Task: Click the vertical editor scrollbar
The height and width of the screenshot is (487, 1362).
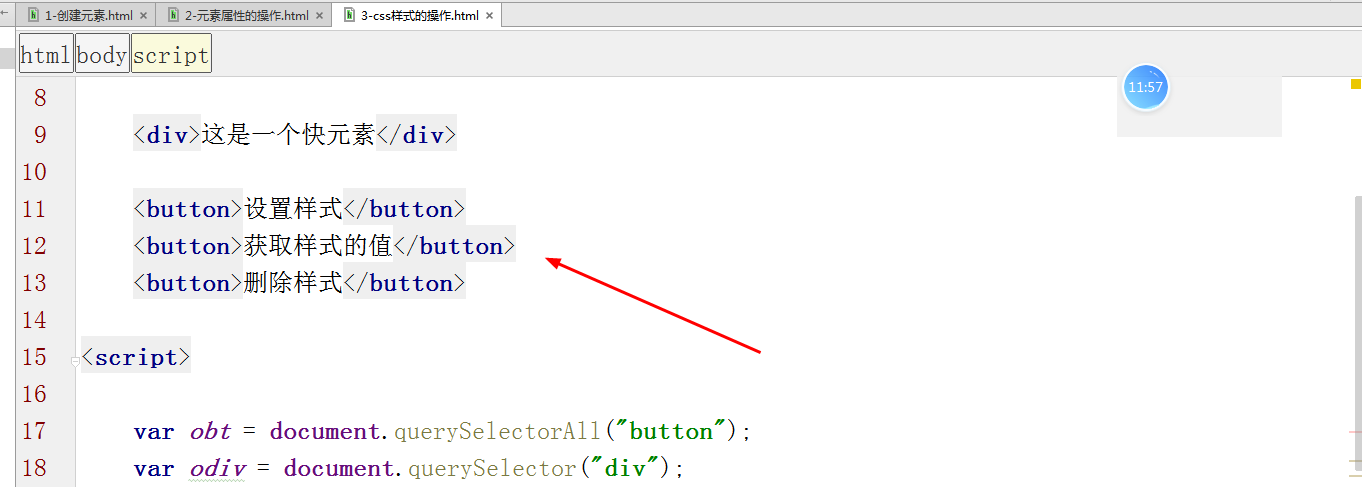Action: pos(1357,330)
